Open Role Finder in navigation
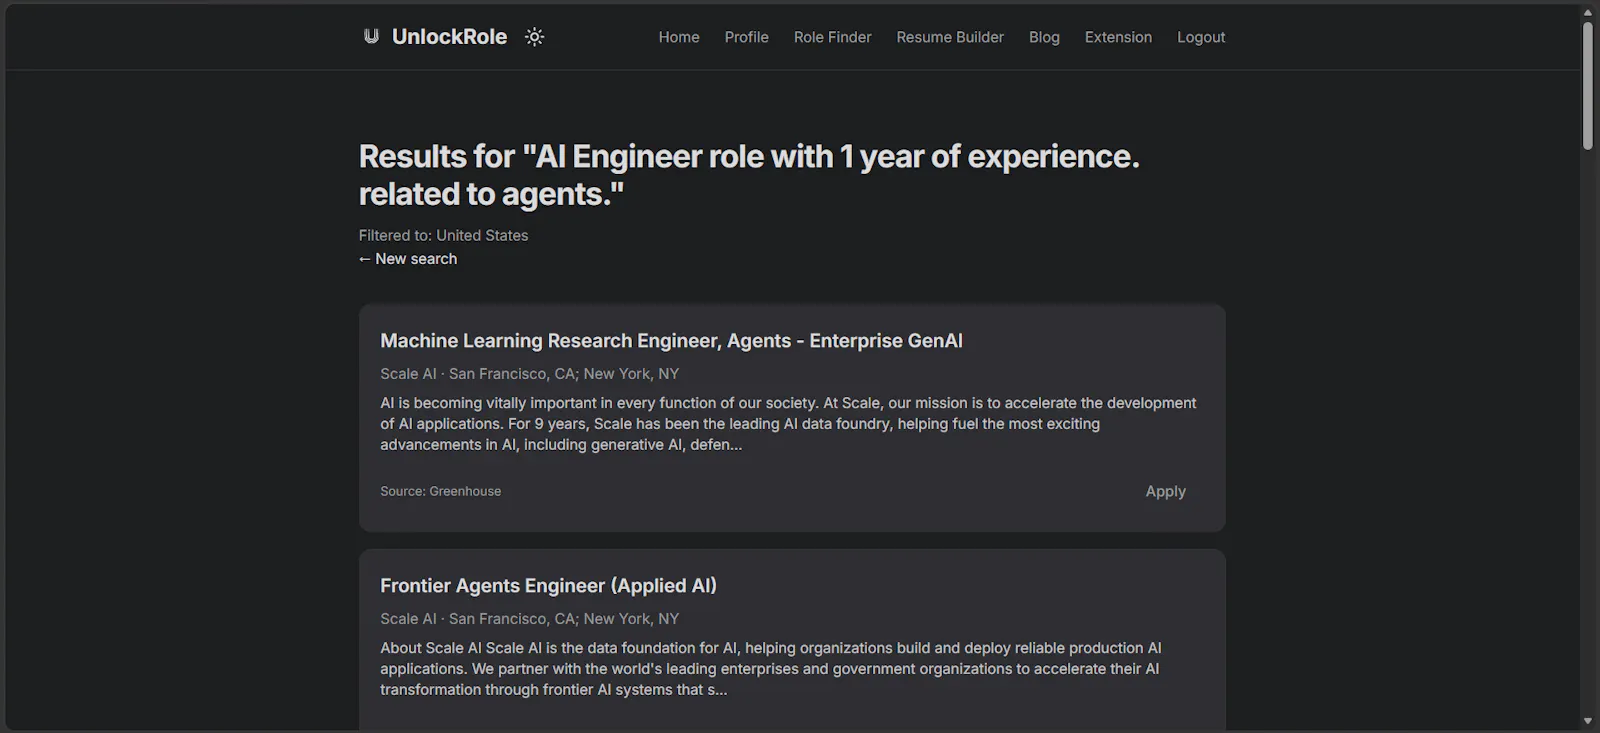The height and width of the screenshot is (733, 1600). pyautogui.click(x=833, y=37)
